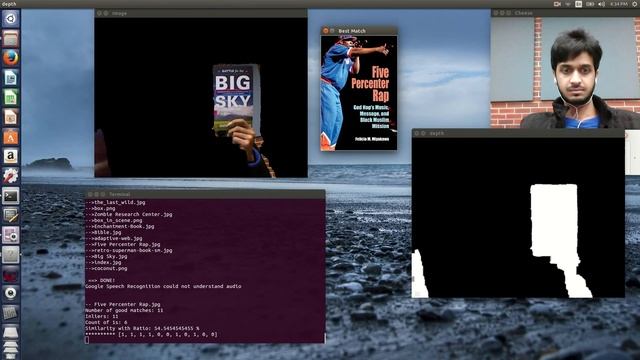Select '-->Zombie Research Center.jpg' in Terminal
This screenshot has width=640, height=360.
(x=129, y=214)
